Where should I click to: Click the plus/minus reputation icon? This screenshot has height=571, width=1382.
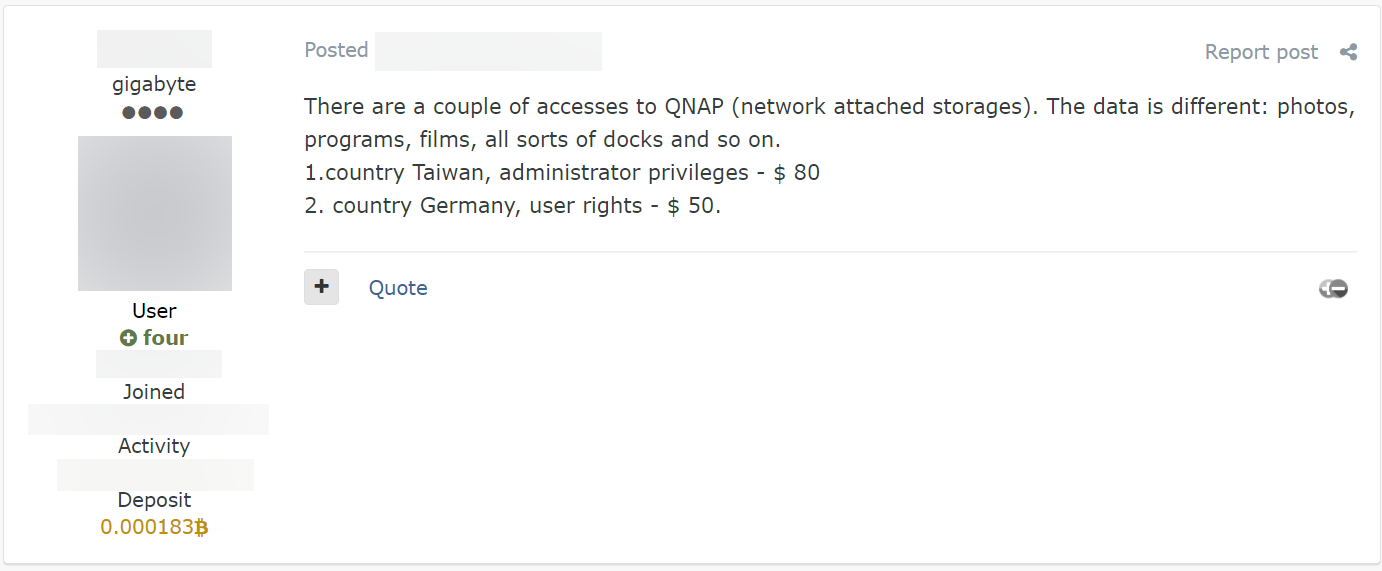pos(1333,289)
